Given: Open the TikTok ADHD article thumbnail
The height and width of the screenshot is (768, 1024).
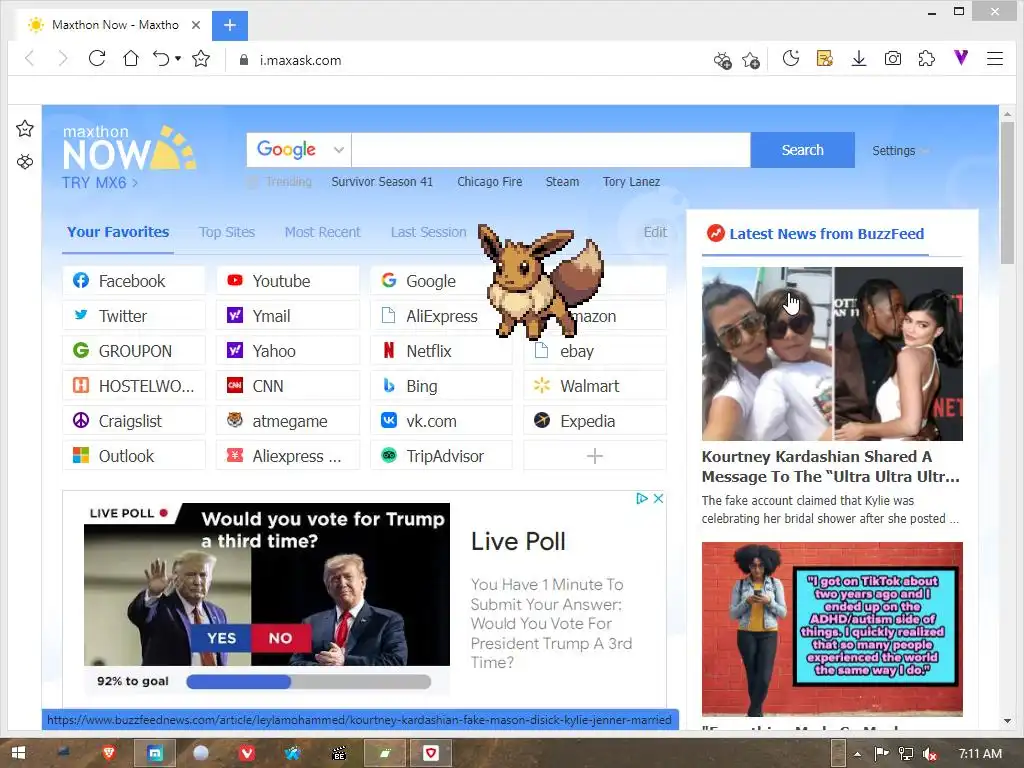Looking at the screenshot, I should 832,629.
